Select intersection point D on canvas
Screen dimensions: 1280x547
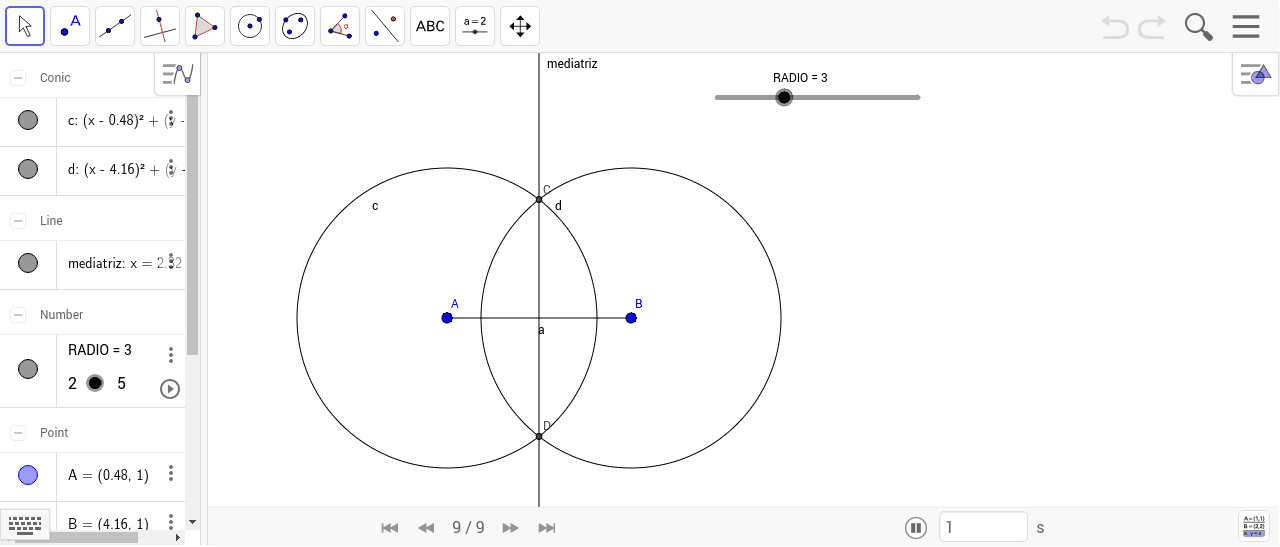[539, 436]
